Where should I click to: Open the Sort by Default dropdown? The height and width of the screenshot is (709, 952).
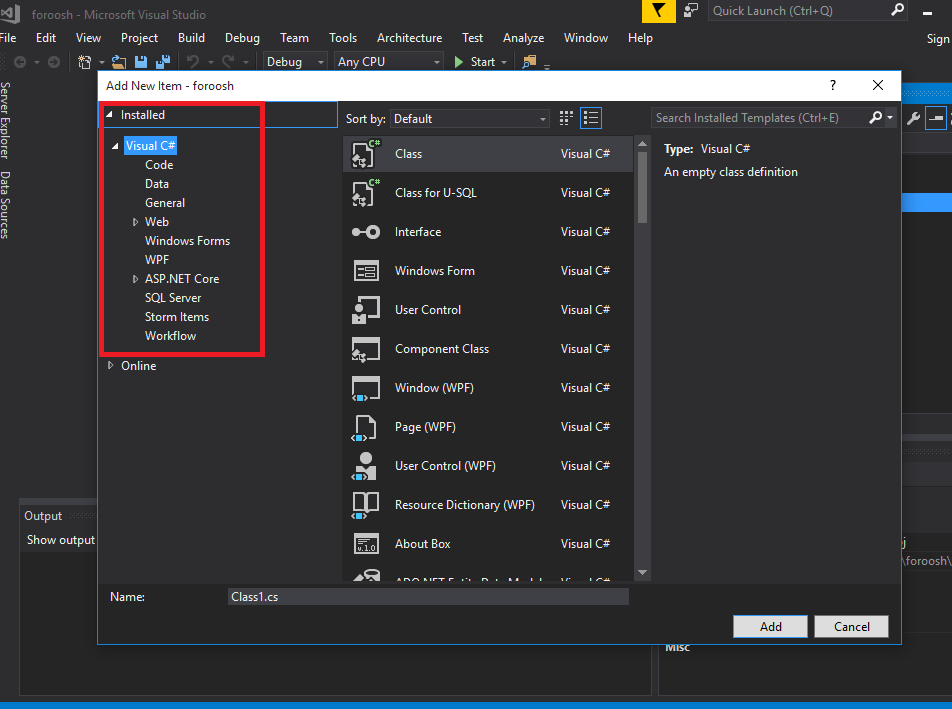470,119
